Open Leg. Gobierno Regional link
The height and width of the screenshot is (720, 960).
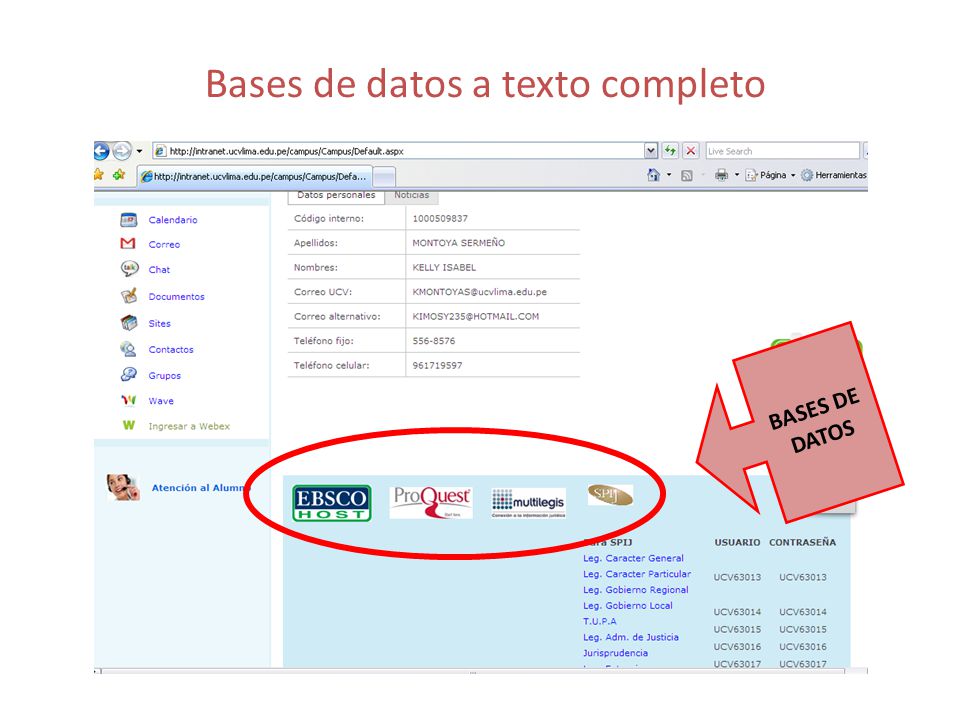[636, 590]
